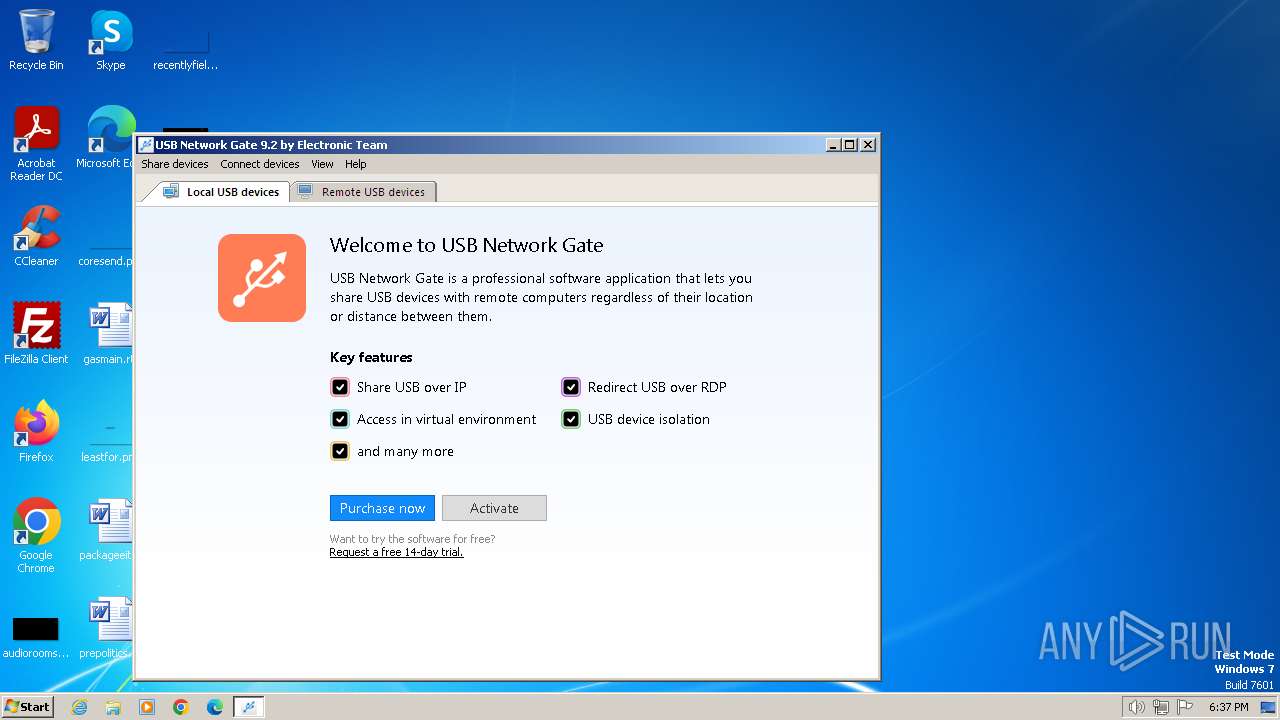Click the Action Center flag icon

1185,707
